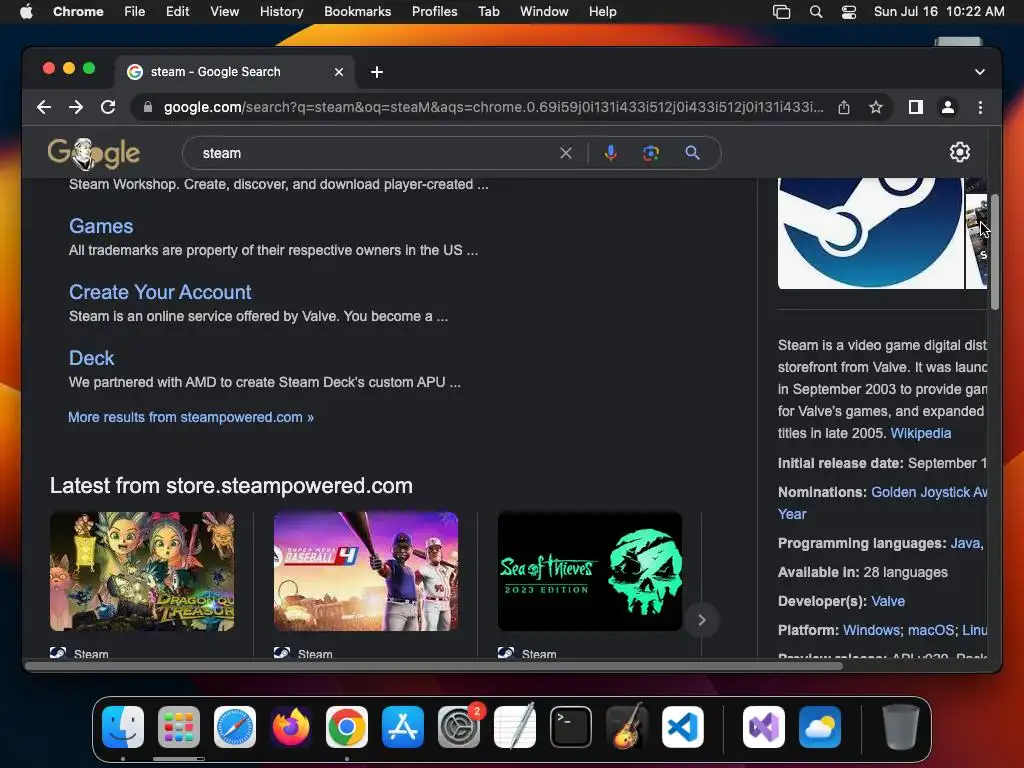Start voice search with the microphone icon

click(611, 153)
